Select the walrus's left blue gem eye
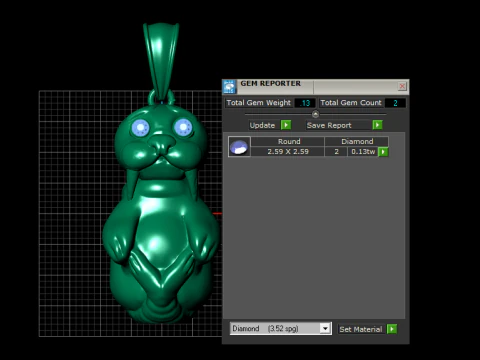 [x=140, y=128]
